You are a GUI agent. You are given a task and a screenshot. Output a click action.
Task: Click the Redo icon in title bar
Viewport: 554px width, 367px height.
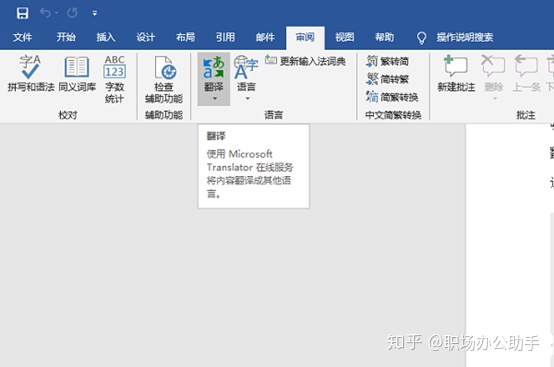[72, 13]
